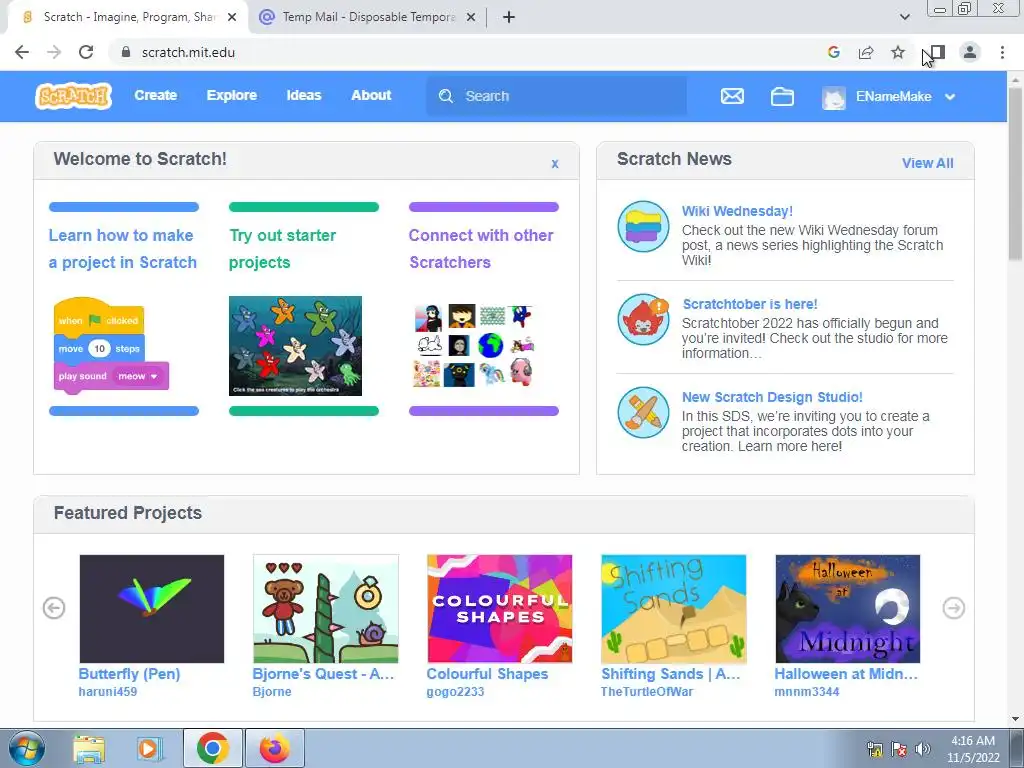The height and width of the screenshot is (768, 1024).
Task: Open the browser side panel icon
Action: 937,52
